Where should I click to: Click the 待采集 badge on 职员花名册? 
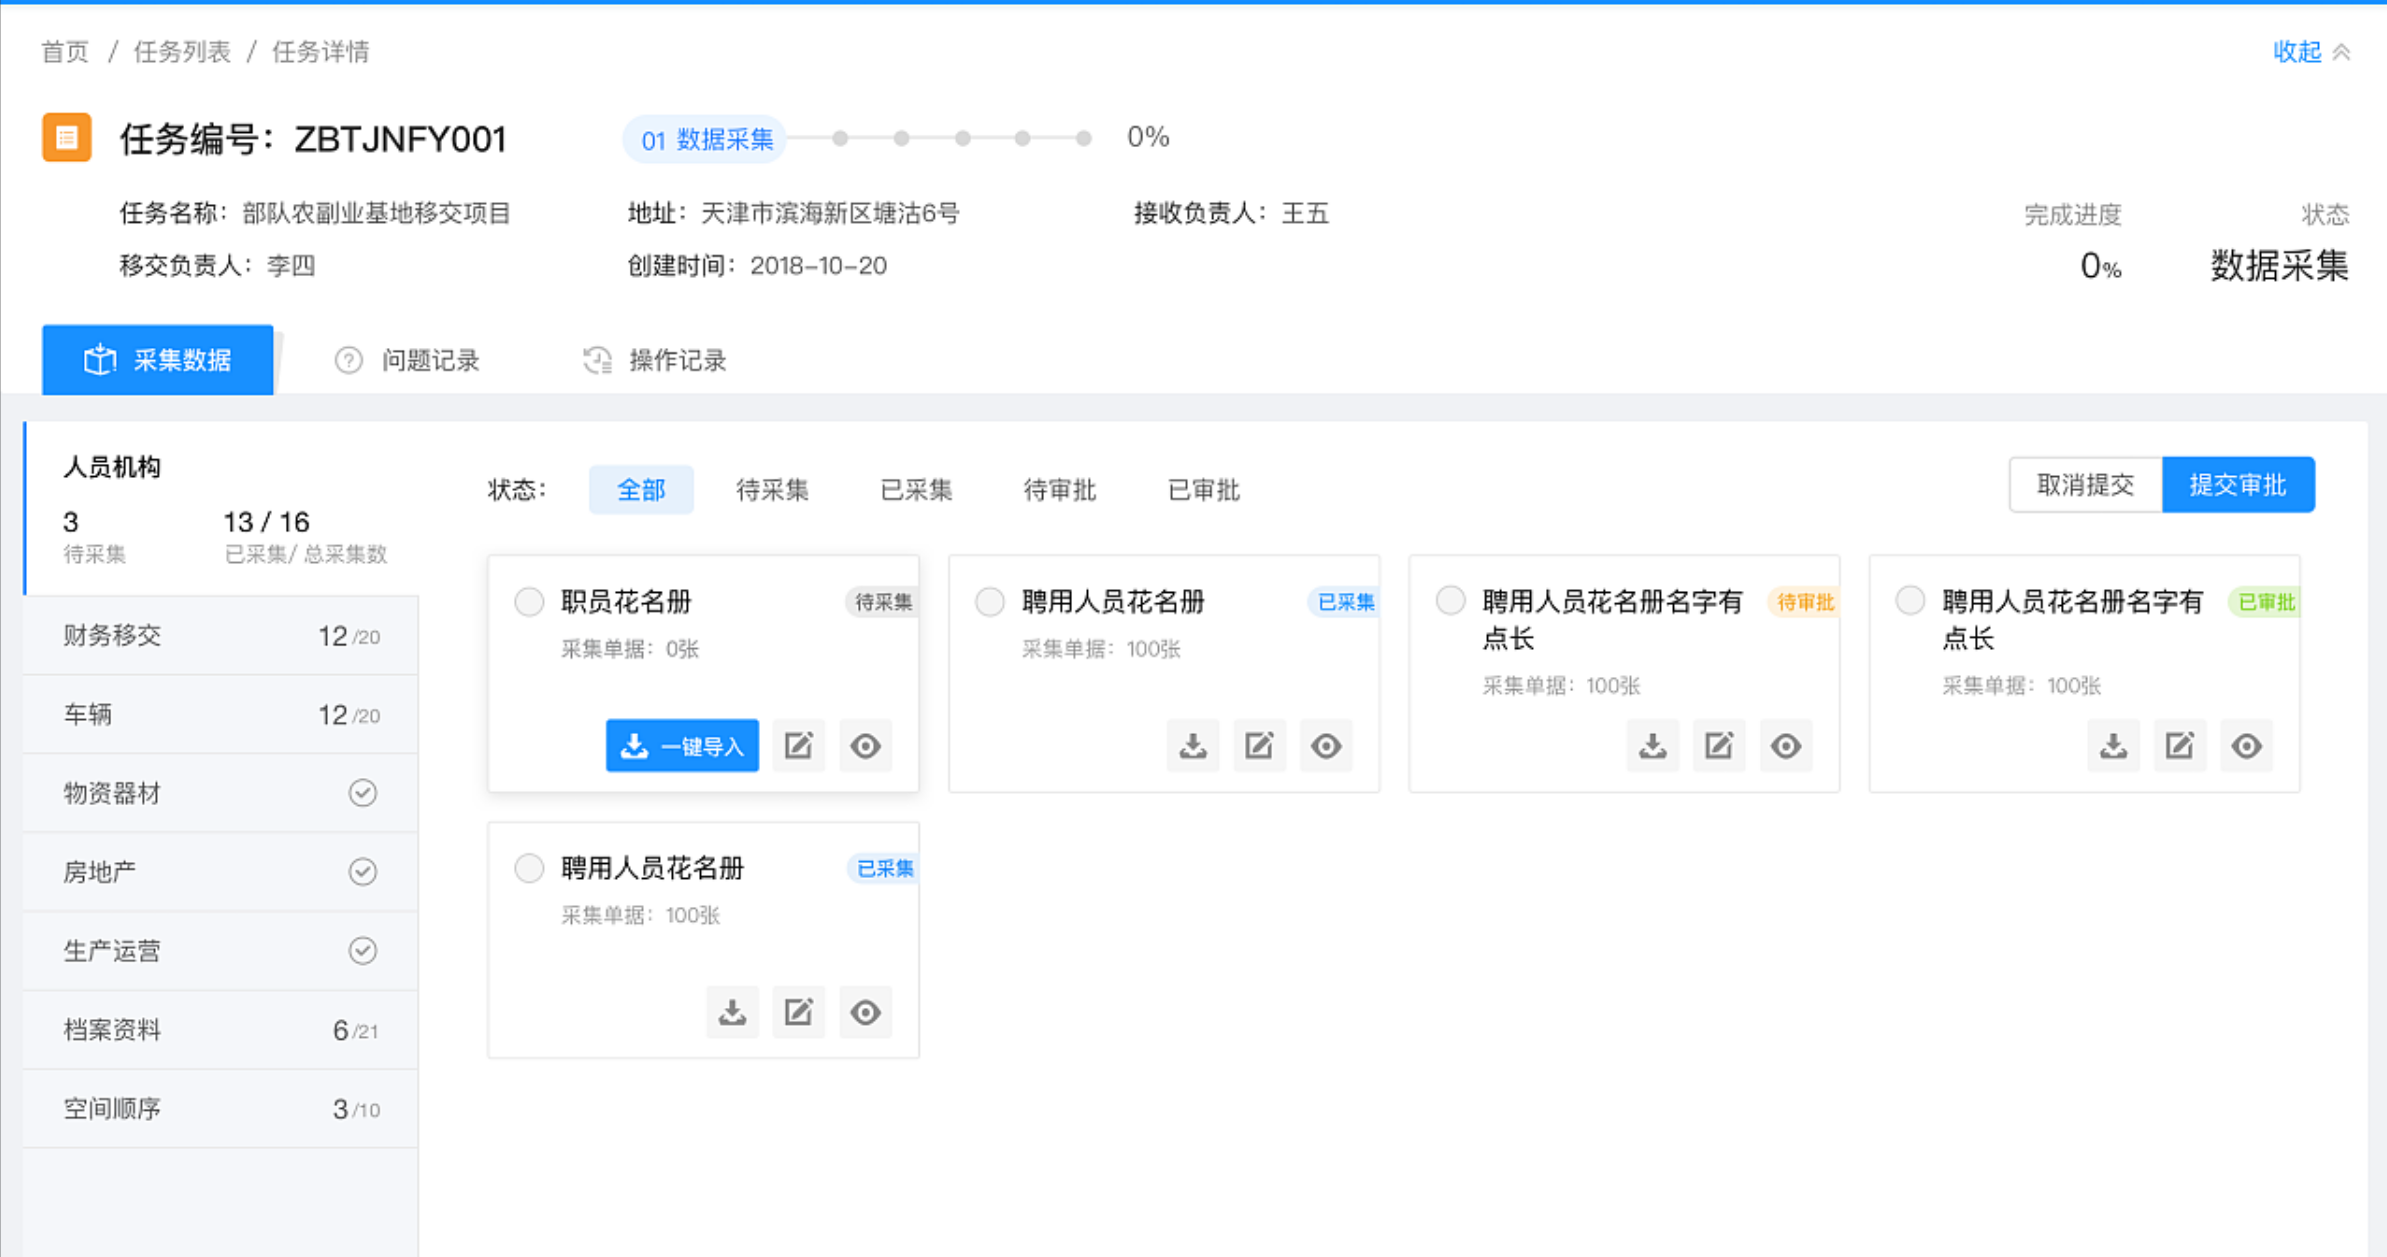(x=881, y=602)
